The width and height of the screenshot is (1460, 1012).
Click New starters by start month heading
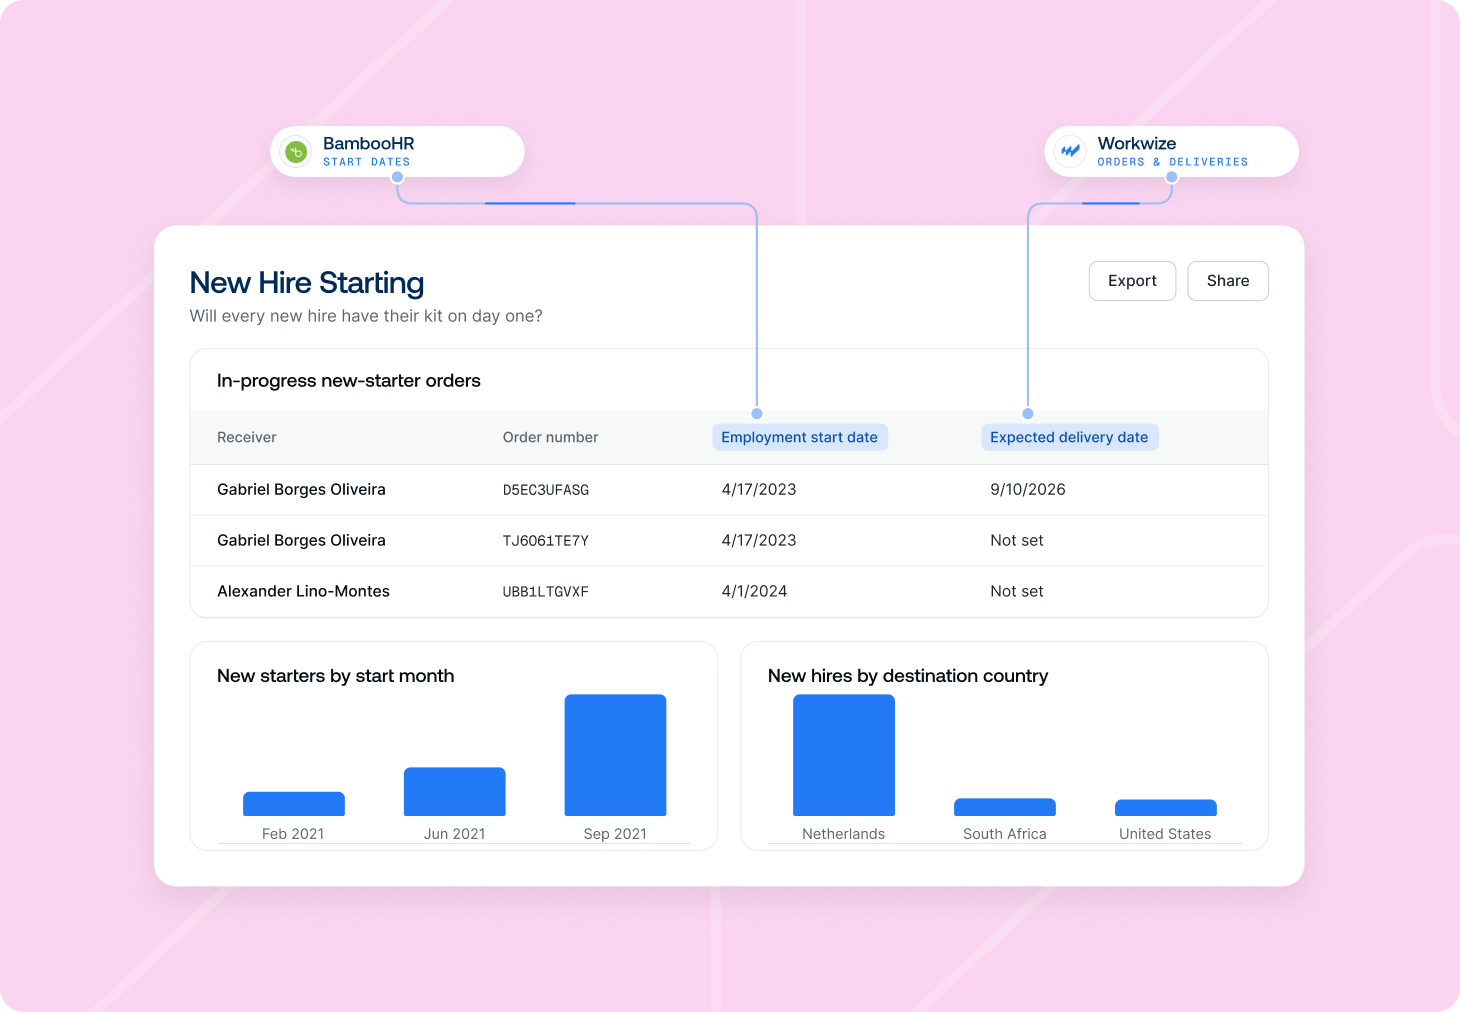point(336,676)
